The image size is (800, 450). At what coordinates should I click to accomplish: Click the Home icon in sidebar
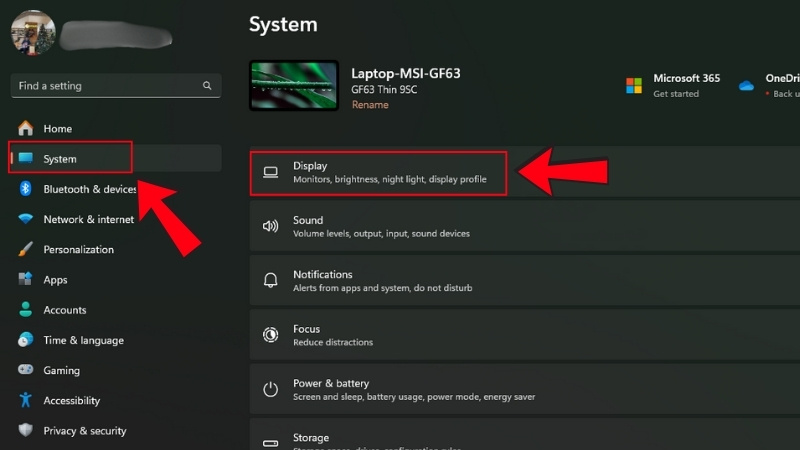[x=25, y=129]
